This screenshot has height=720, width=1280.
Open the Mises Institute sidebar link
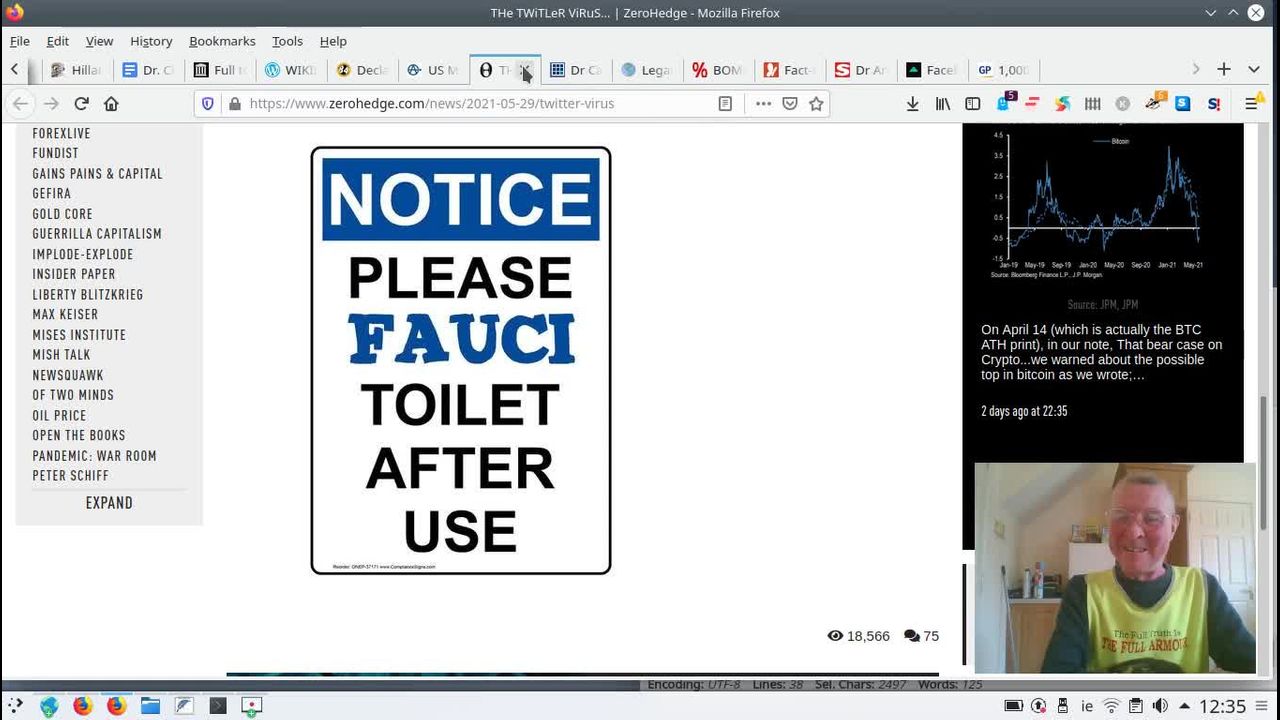pyautogui.click(x=79, y=335)
